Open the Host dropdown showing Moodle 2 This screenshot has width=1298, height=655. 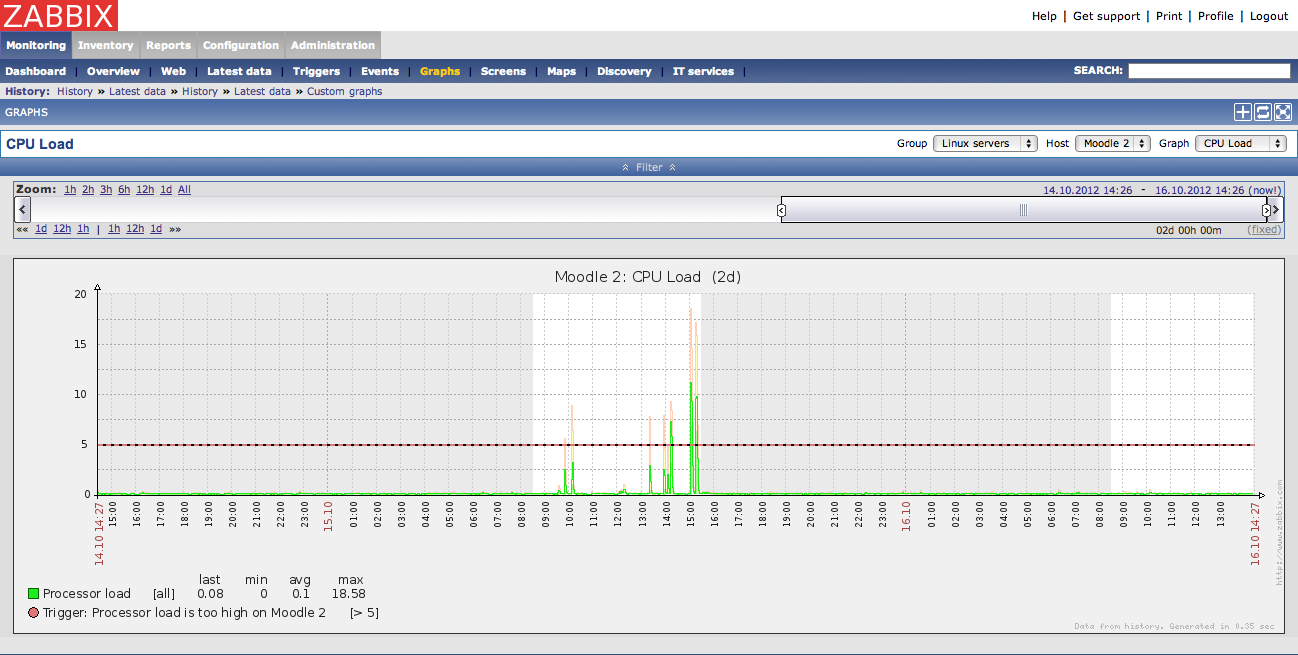1112,144
